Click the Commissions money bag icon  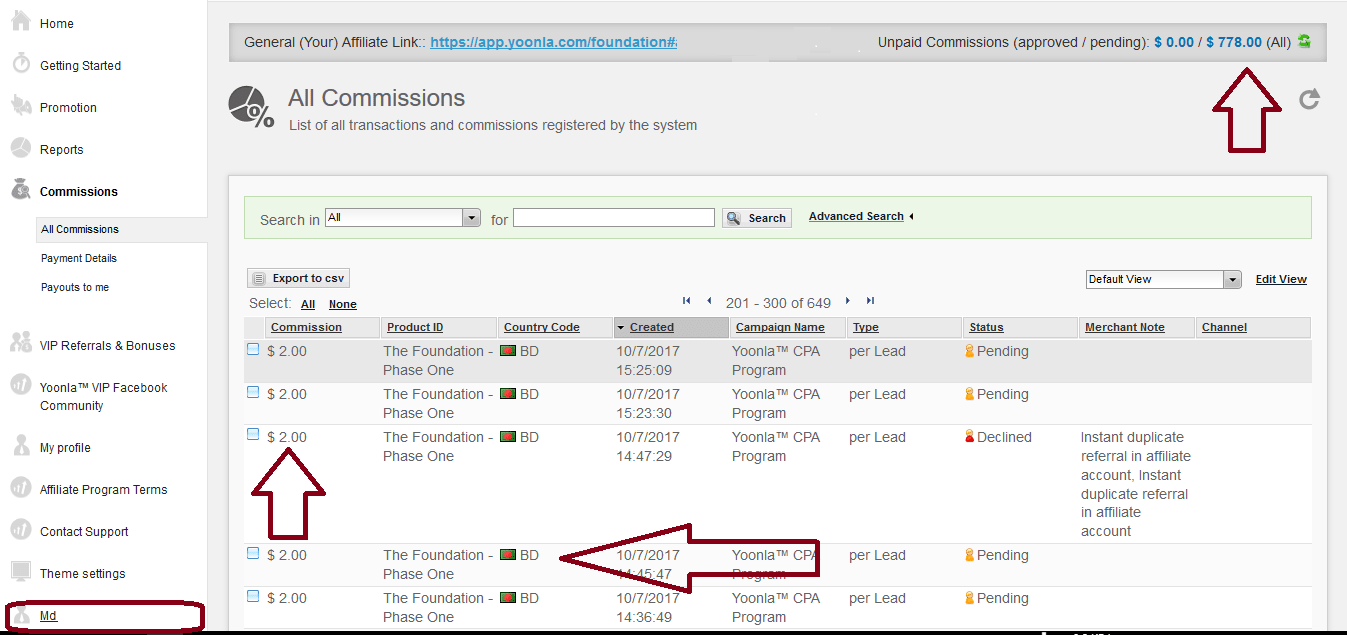20,189
